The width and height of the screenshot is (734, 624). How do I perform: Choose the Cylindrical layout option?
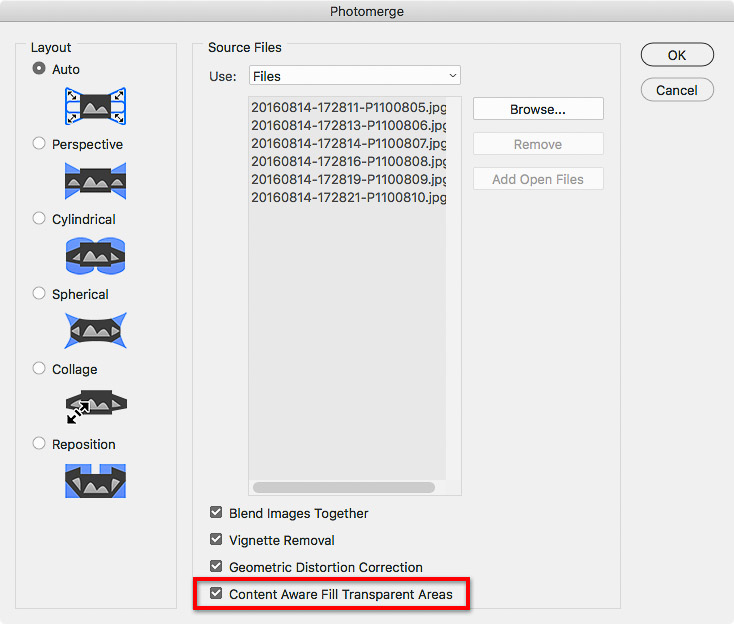[39, 218]
